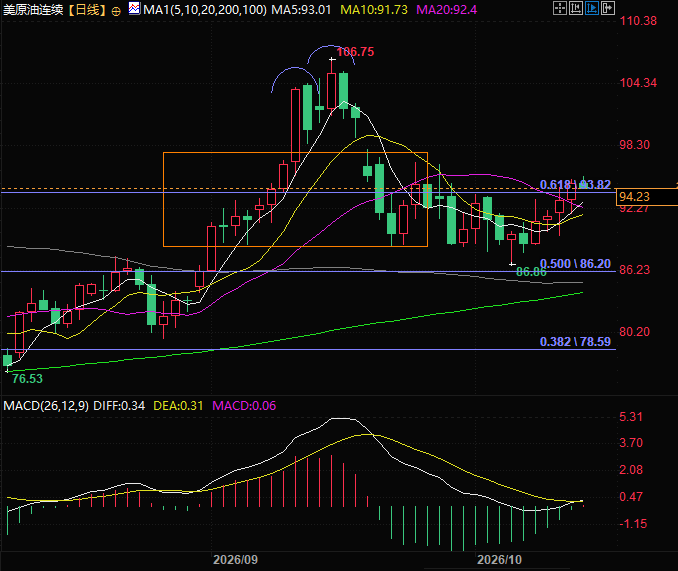678x571 pixels.
Task: Click the blue highlighted play icon
Action: (x=592, y=8)
